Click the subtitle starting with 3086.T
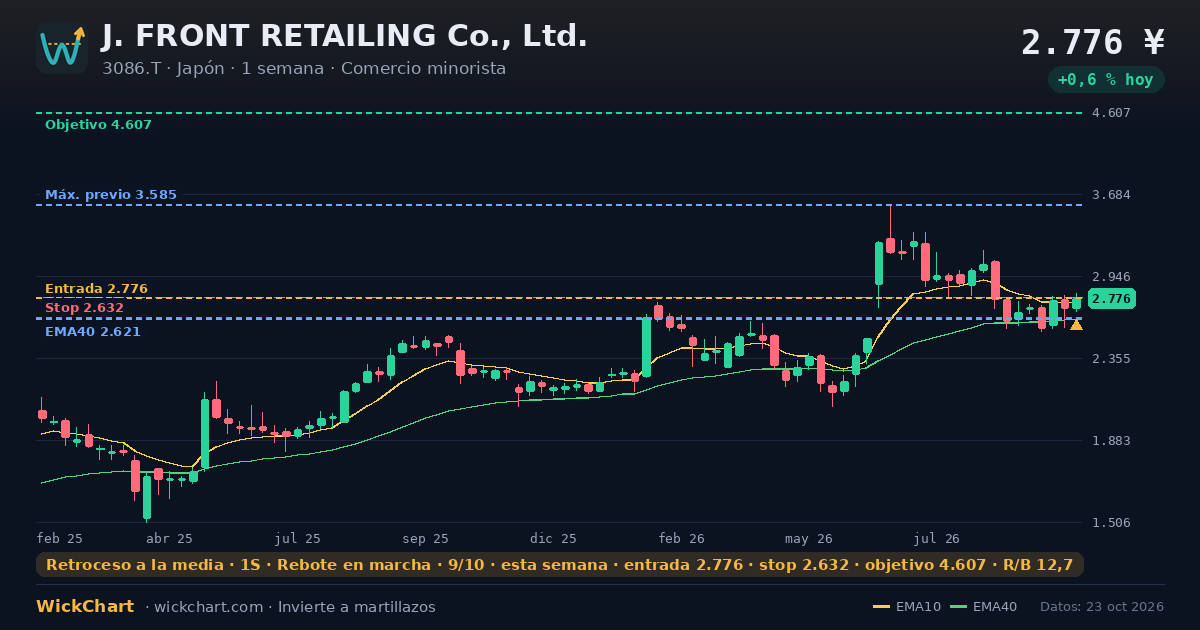This screenshot has height=630, width=1200. pos(303,69)
